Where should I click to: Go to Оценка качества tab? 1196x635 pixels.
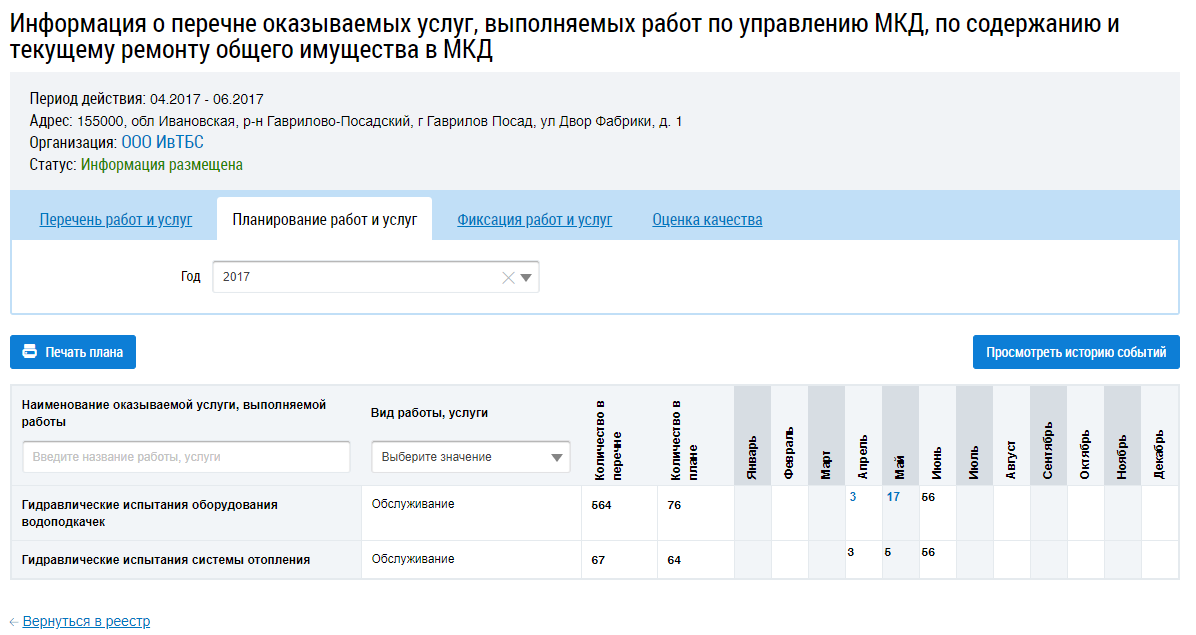click(707, 220)
